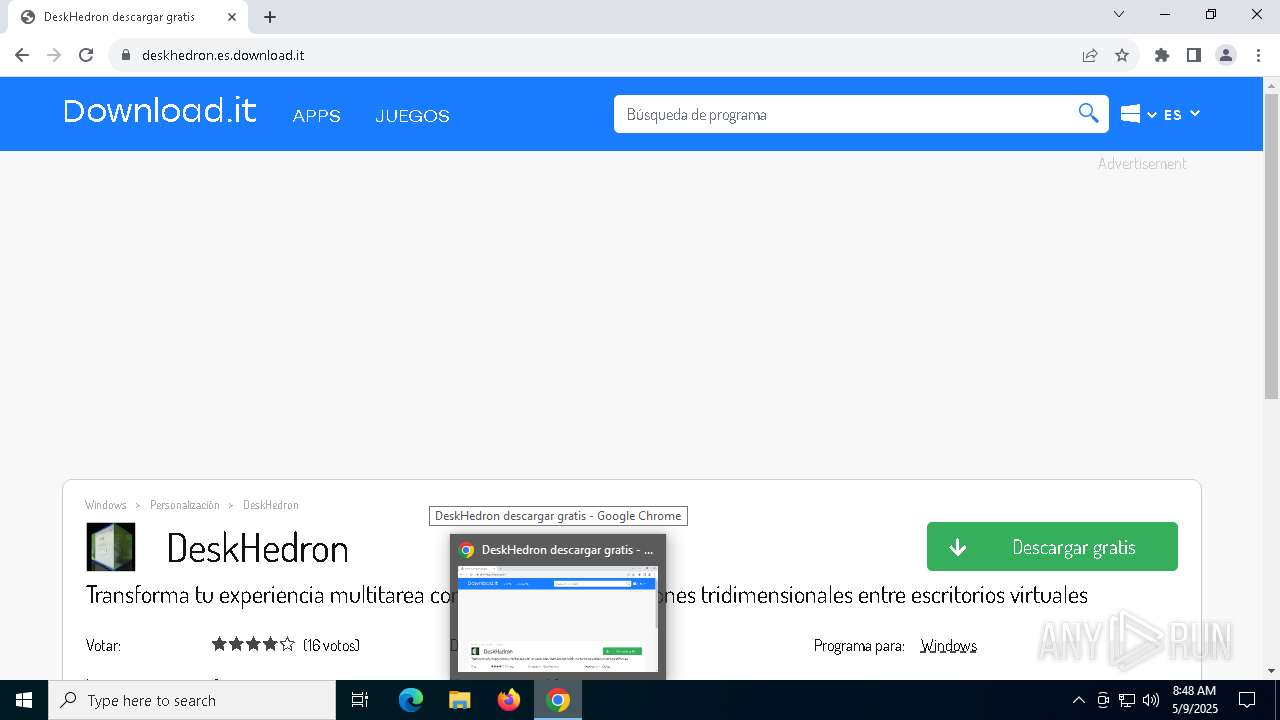Go back with the browser back arrow
The image size is (1280, 720).
tap(22, 55)
